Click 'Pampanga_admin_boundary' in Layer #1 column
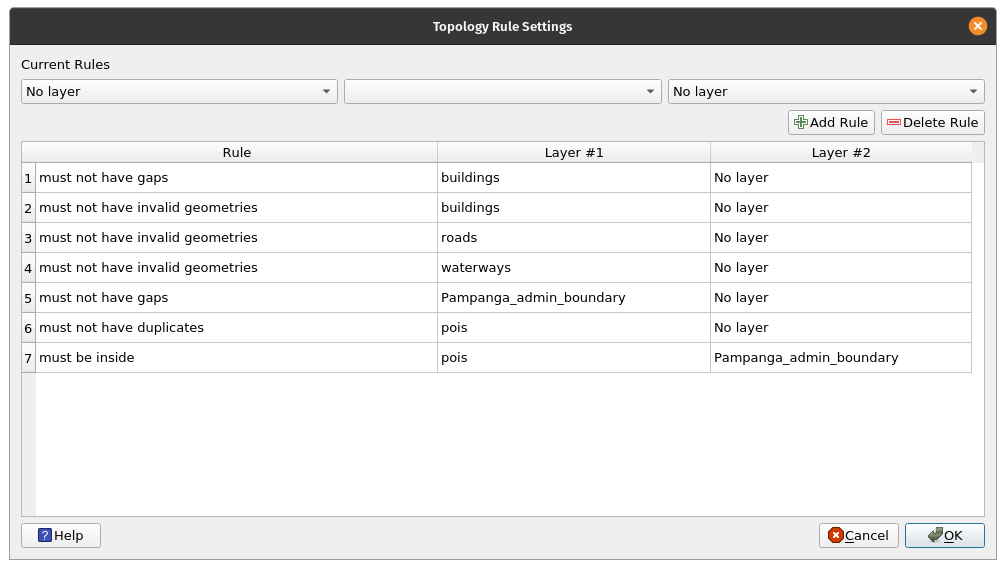 pos(574,298)
